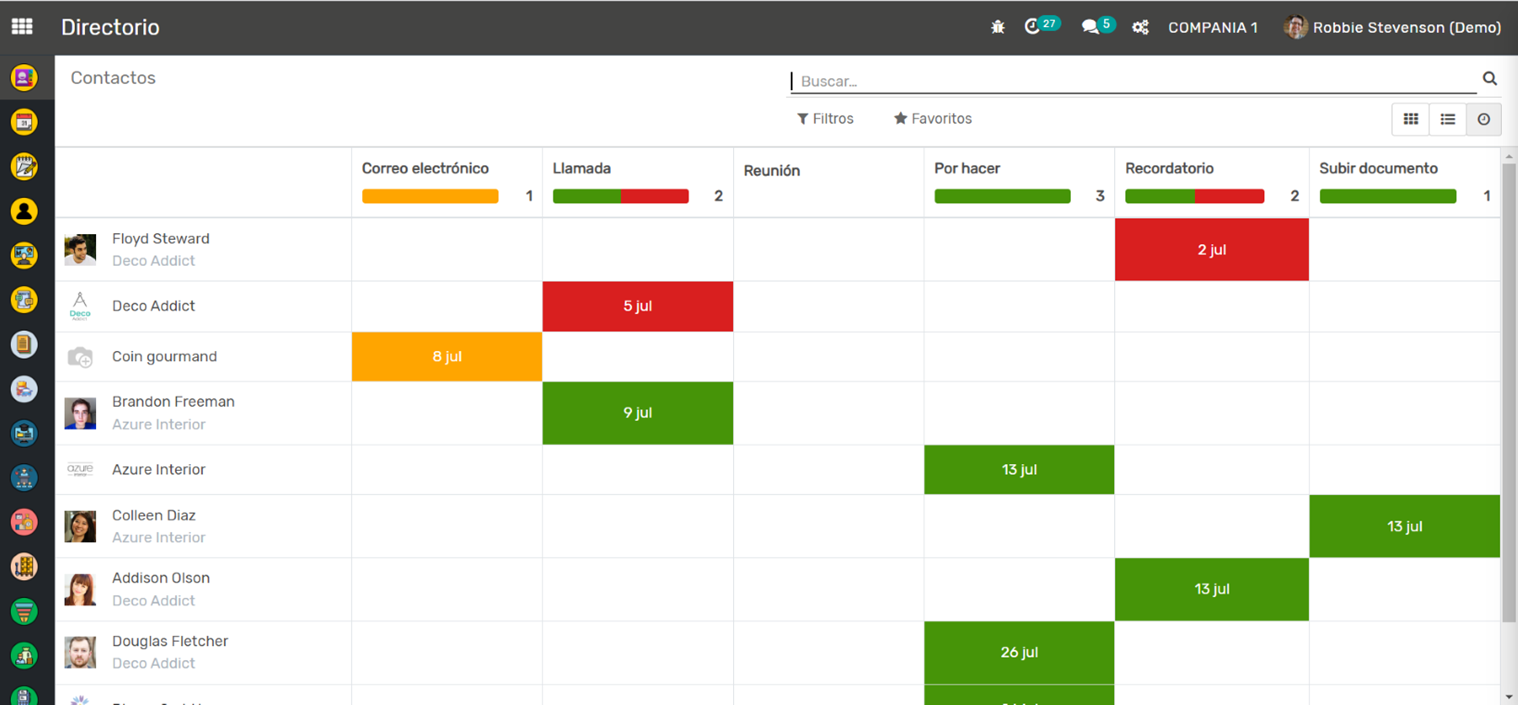Switch to kanban view
Viewport: 1518px width, 705px height.
pos(1410,119)
